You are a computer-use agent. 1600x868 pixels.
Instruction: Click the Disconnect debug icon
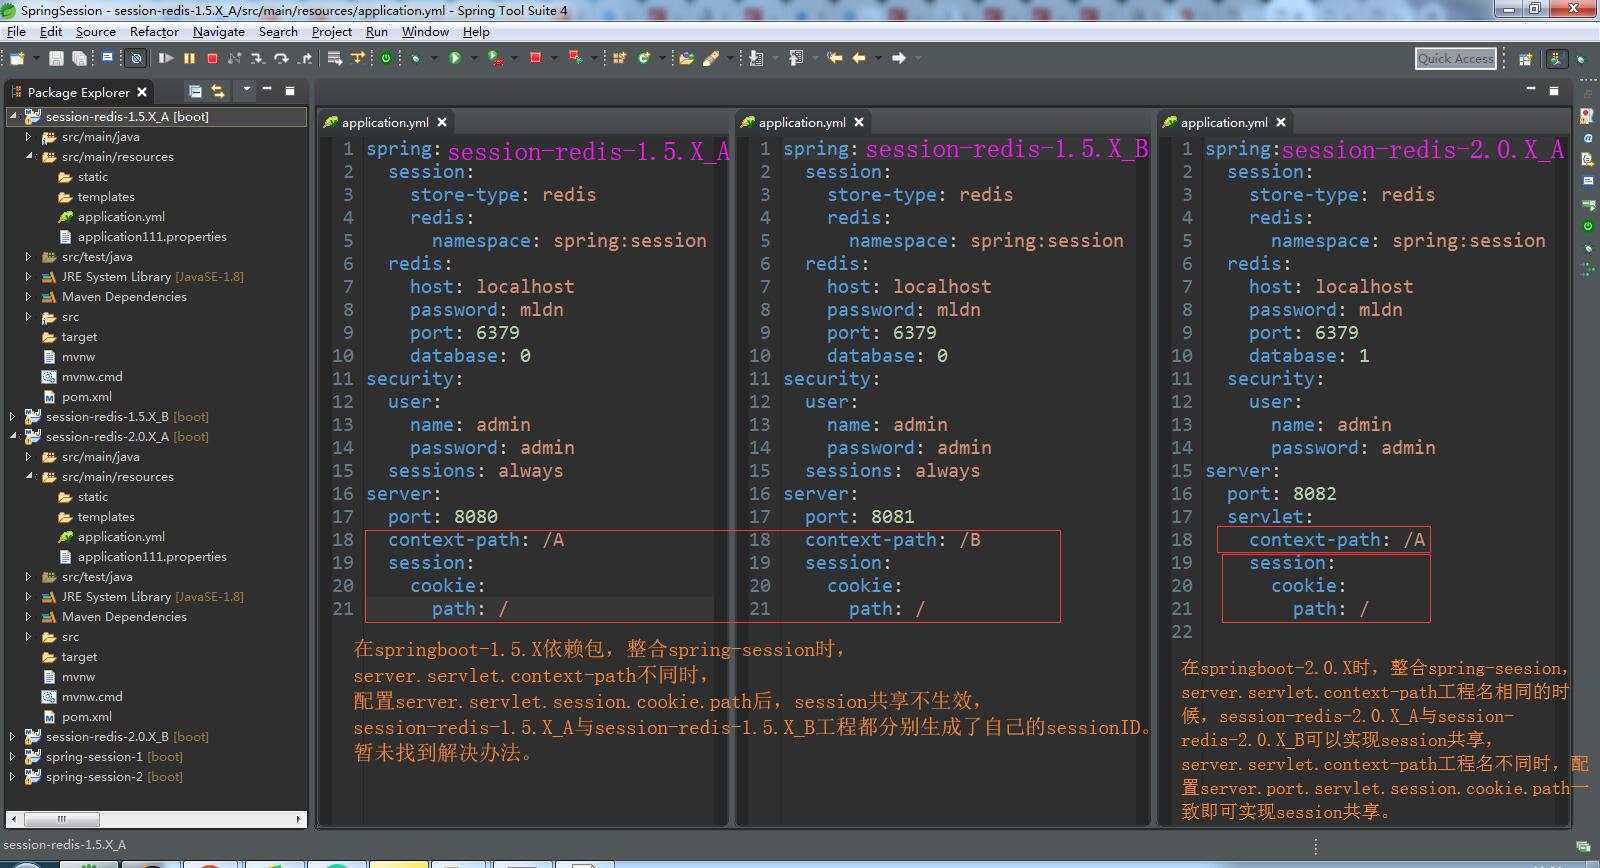click(x=234, y=58)
